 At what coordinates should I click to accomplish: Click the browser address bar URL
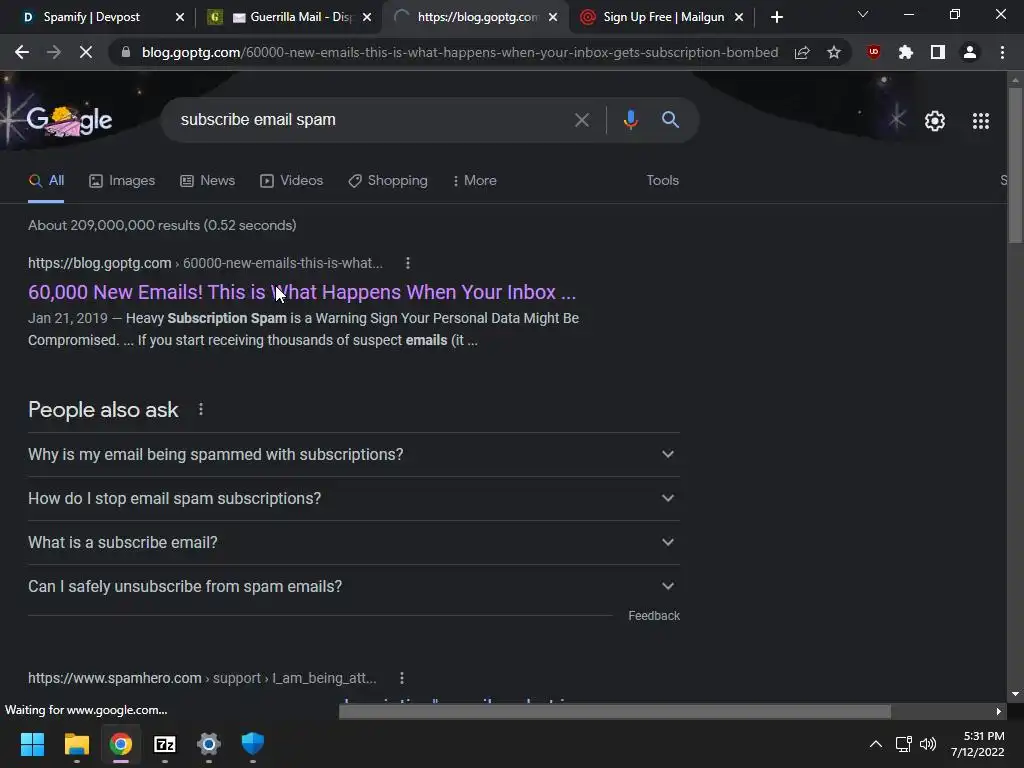tap(460, 52)
